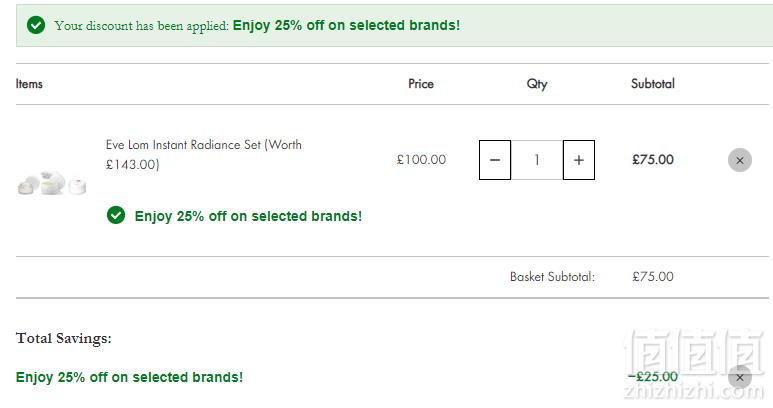Screen dimensions: 773x408
Task: Click the green checkmark below product name
Action: (116, 215)
